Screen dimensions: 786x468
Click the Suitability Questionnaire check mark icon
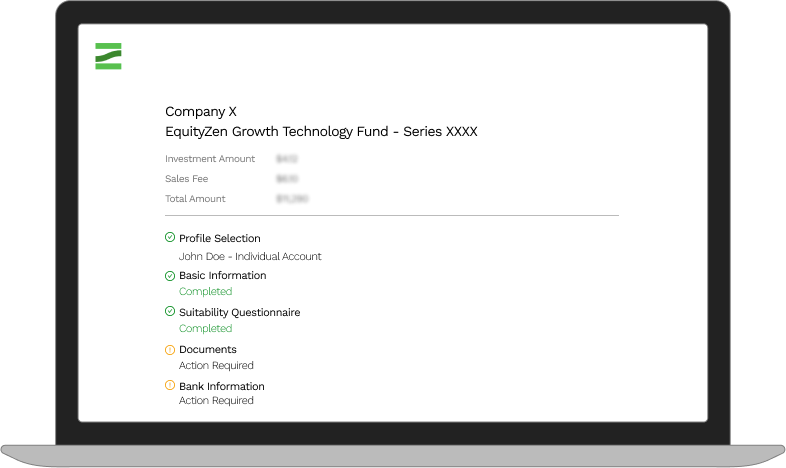(170, 312)
